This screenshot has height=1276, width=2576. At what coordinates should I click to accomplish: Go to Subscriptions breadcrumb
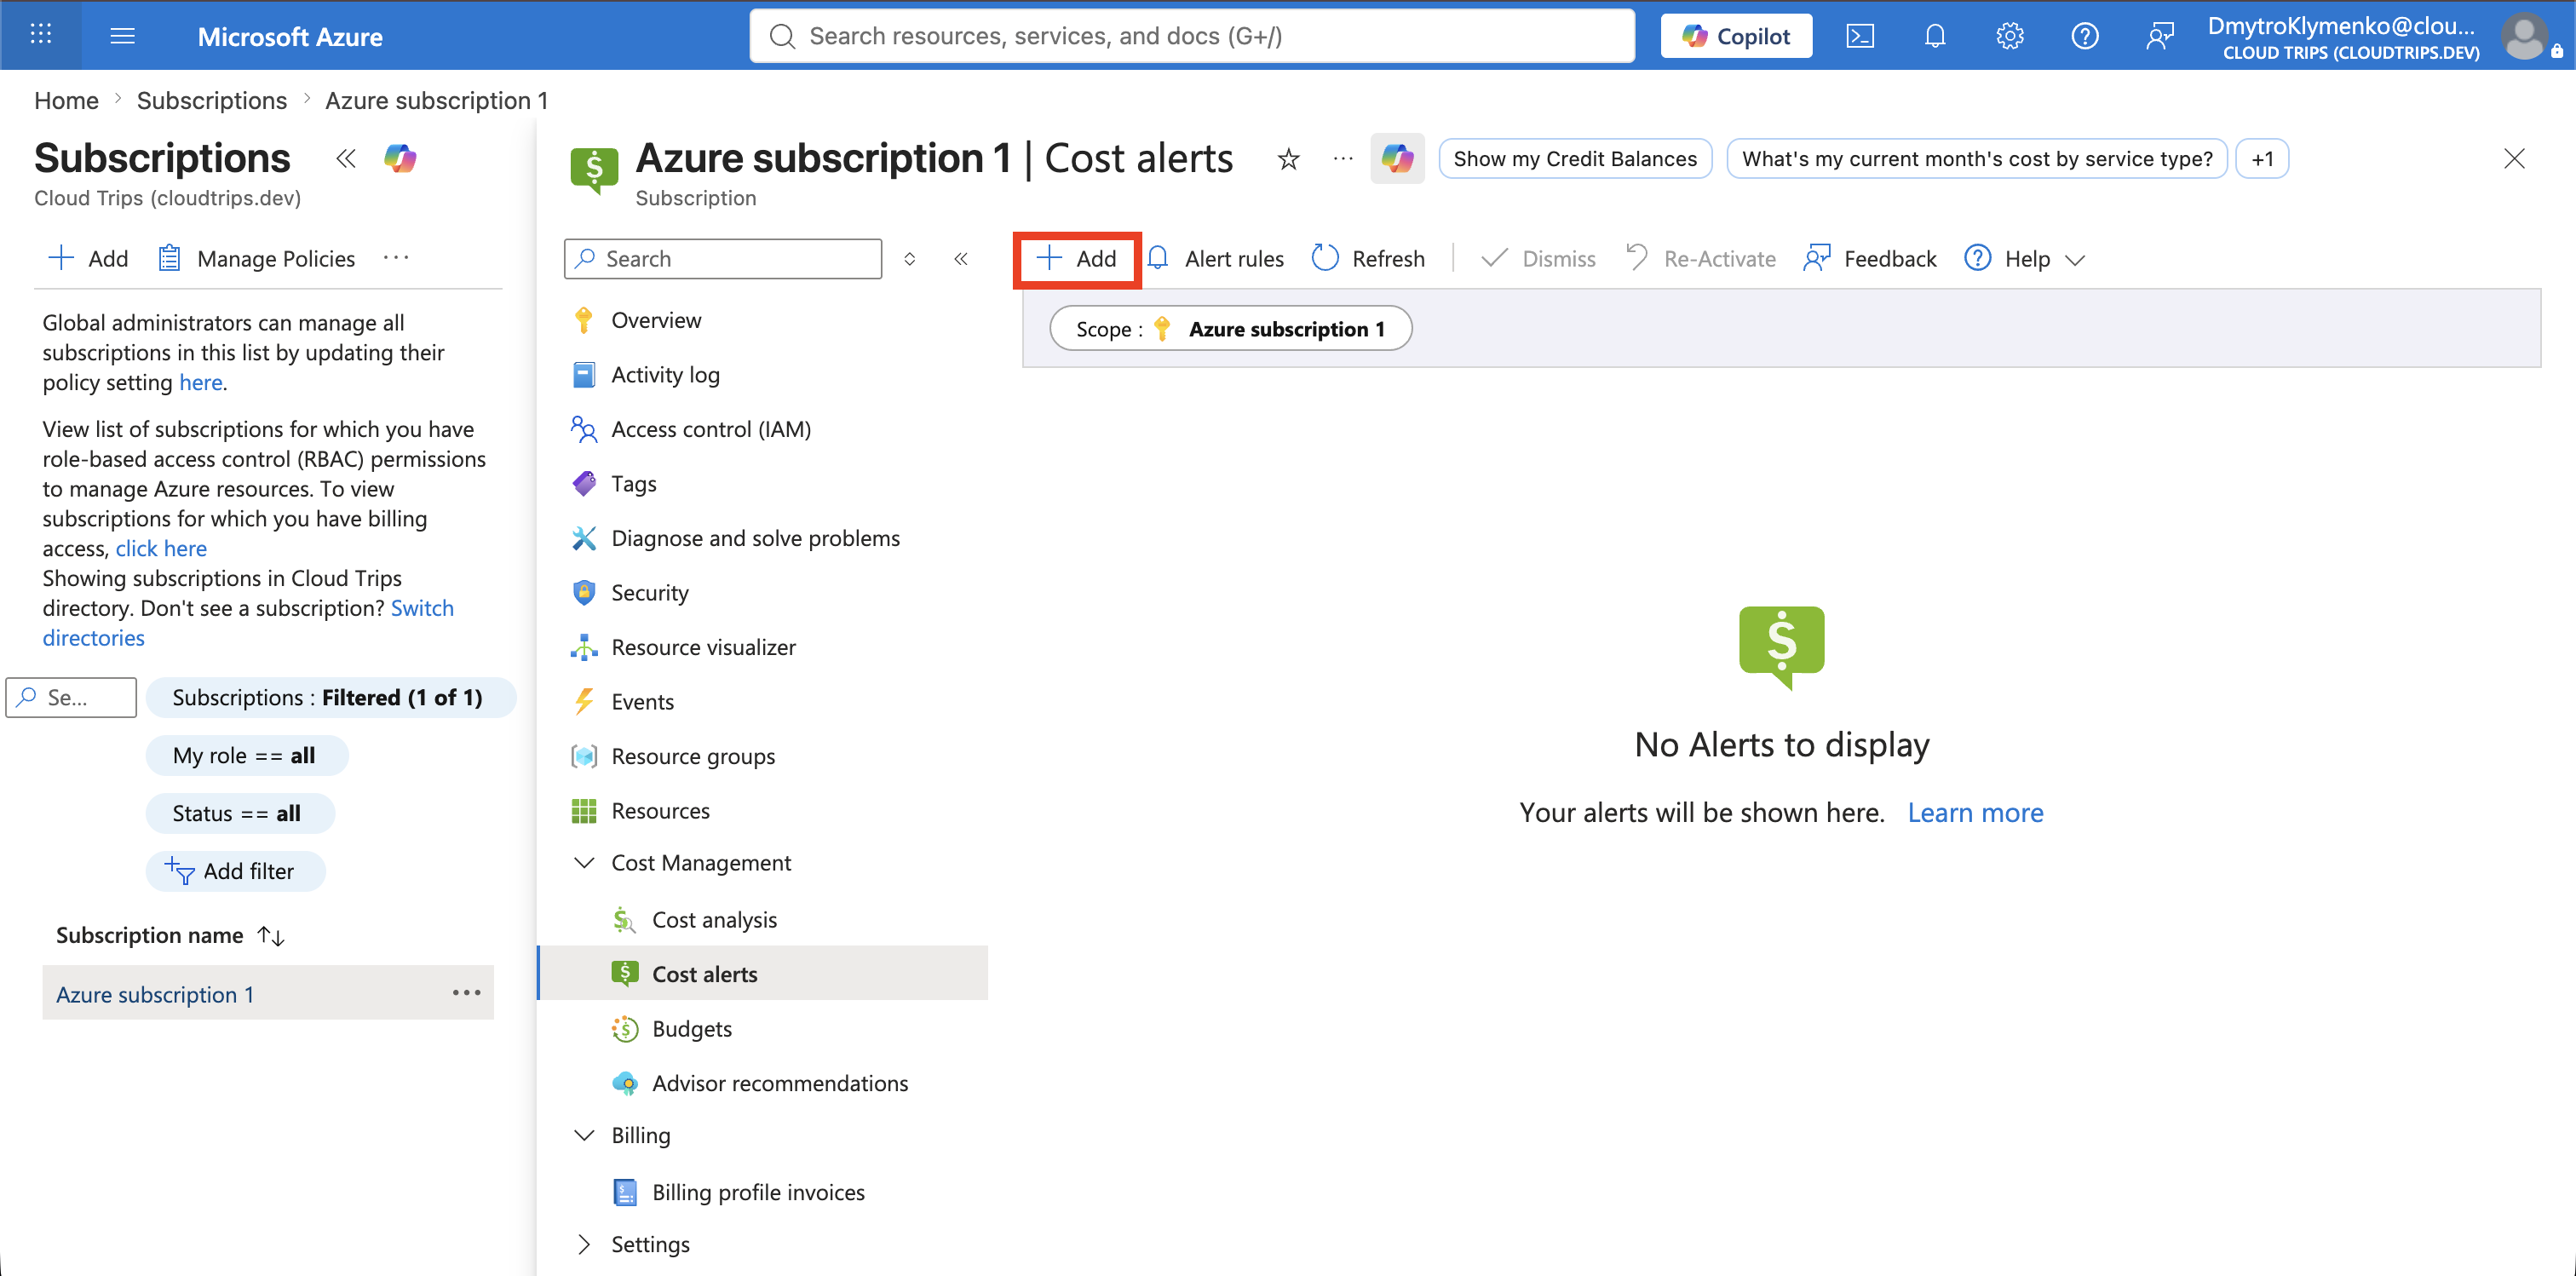(211, 100)
